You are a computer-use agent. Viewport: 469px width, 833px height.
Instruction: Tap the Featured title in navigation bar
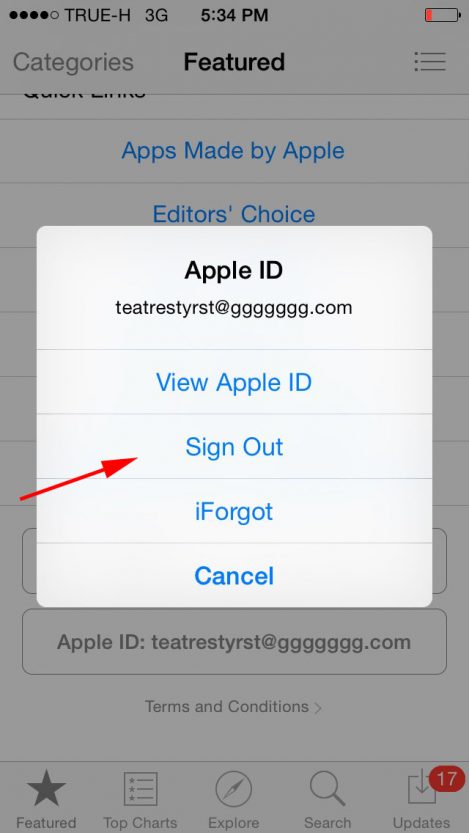[x=234, y=62]
